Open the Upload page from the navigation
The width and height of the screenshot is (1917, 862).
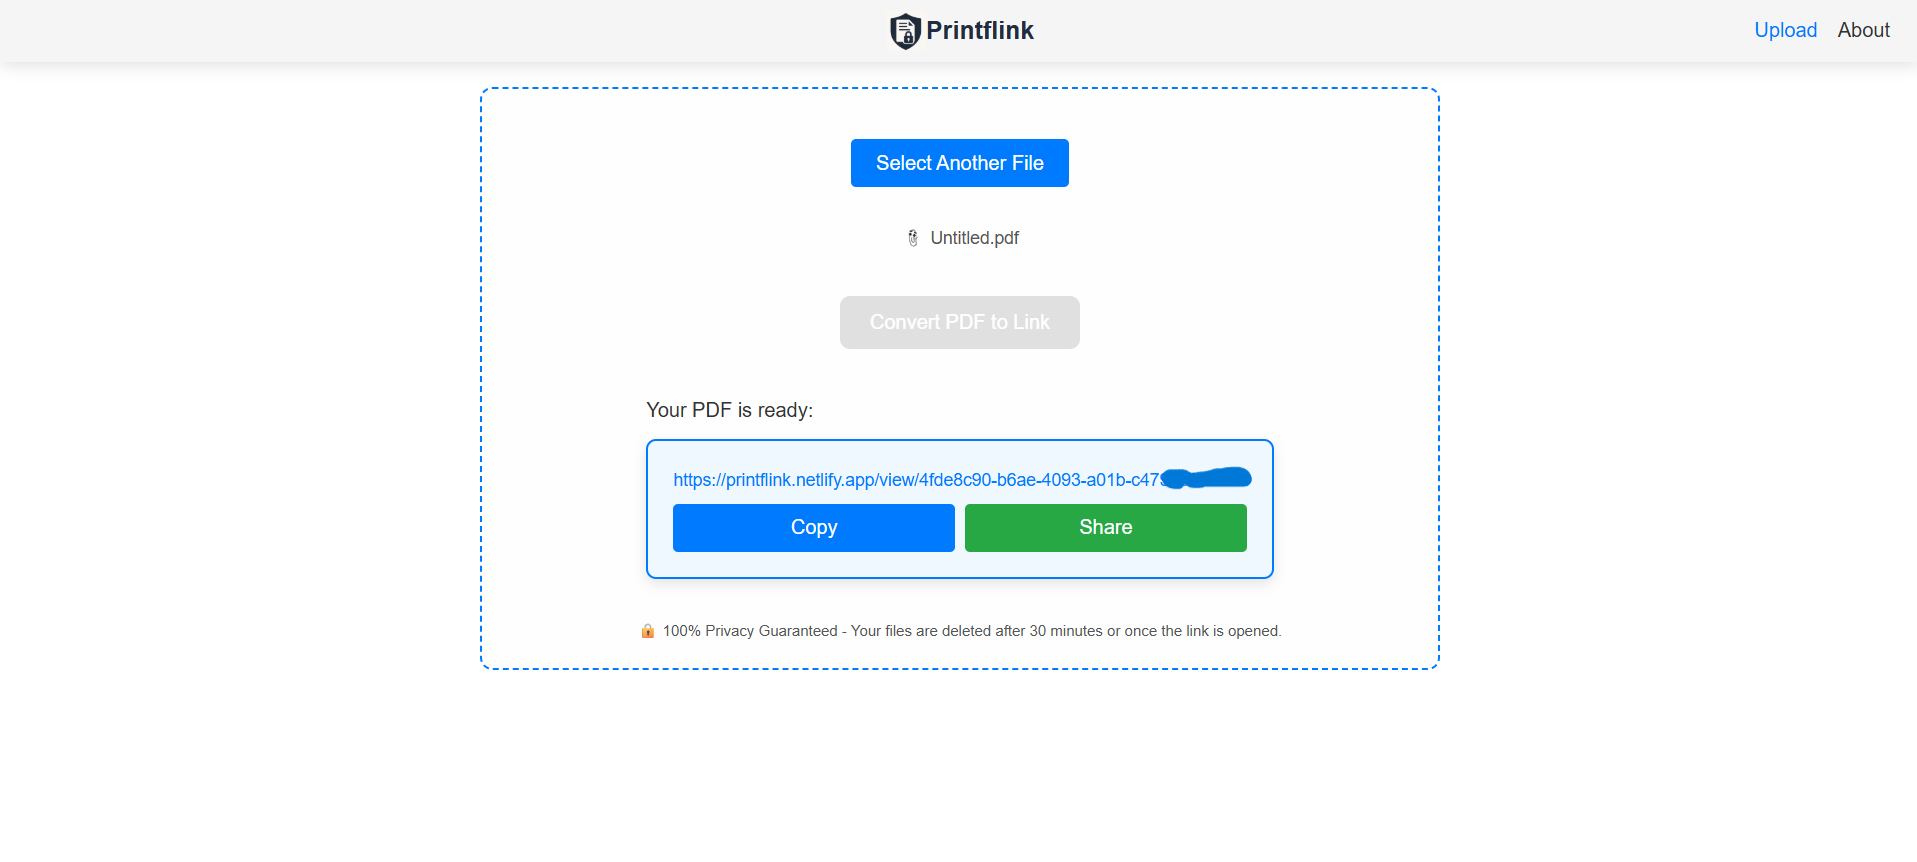point(1784,30)
